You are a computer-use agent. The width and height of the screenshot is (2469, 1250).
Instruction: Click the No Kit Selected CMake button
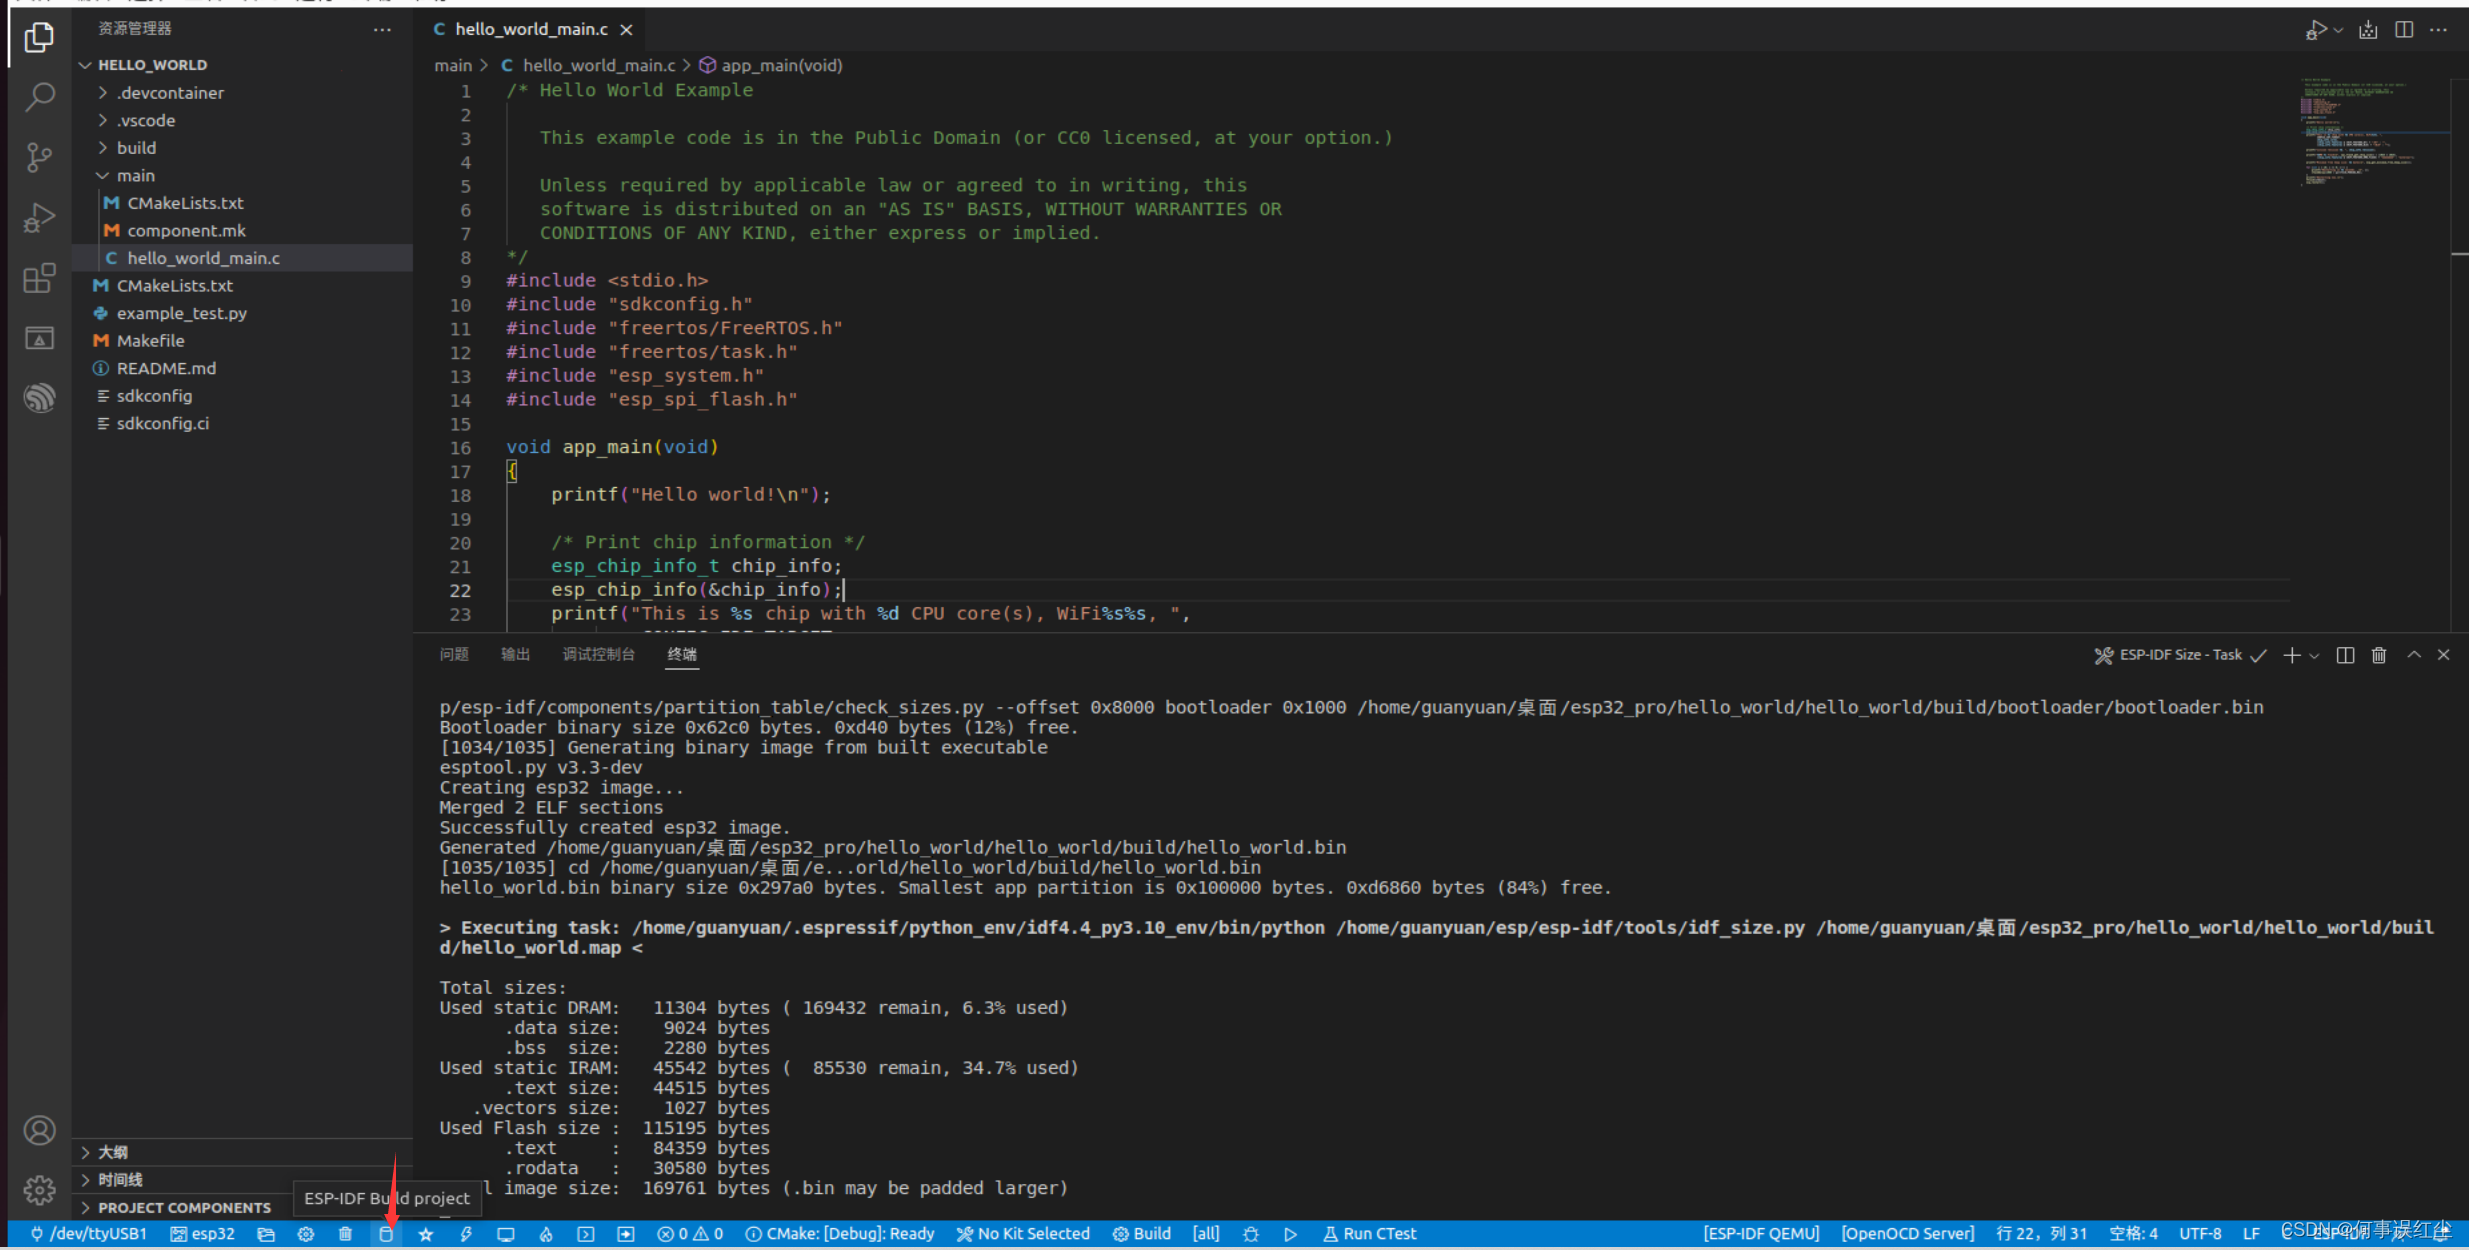point(1023,1234)
